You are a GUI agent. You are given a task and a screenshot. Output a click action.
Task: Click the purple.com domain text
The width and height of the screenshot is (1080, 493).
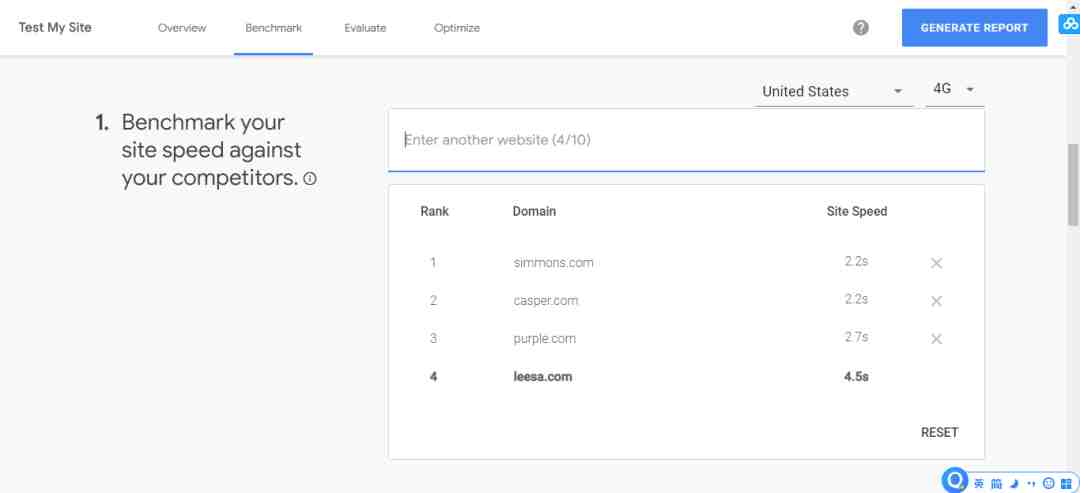(x=544, y=339)
